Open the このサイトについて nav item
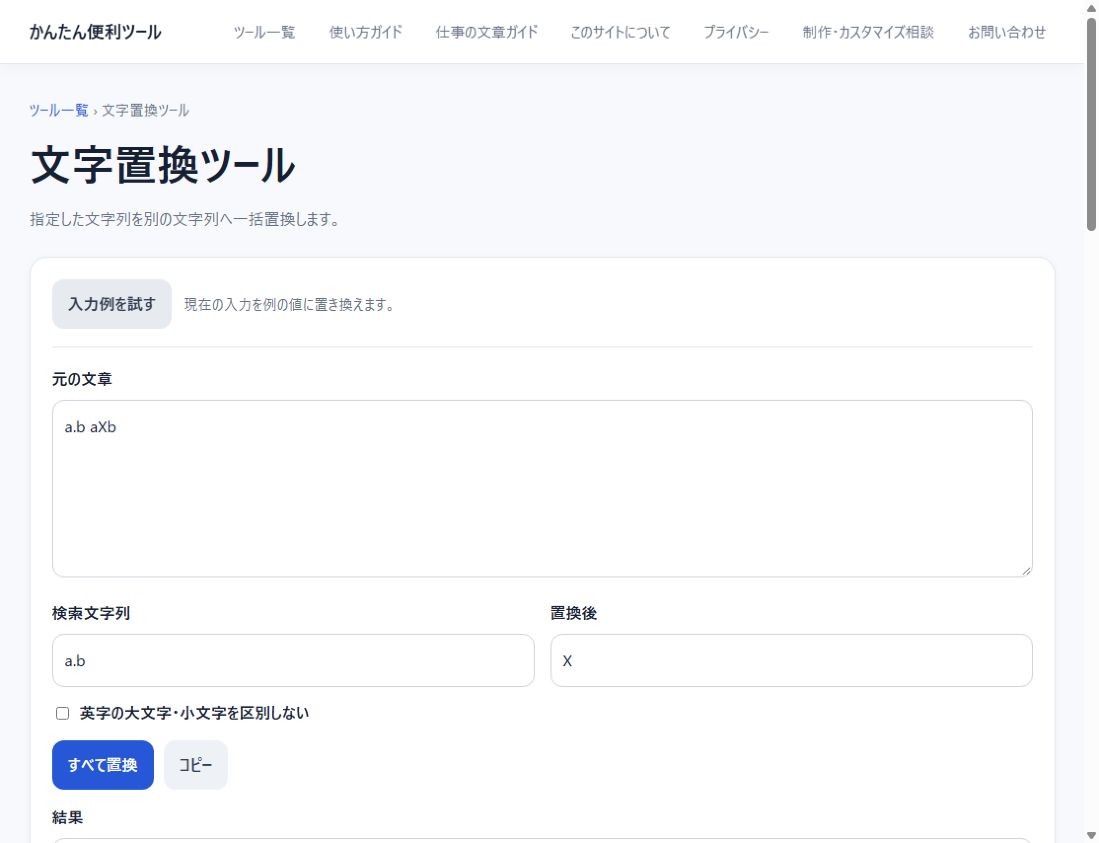 click(620, 32)
